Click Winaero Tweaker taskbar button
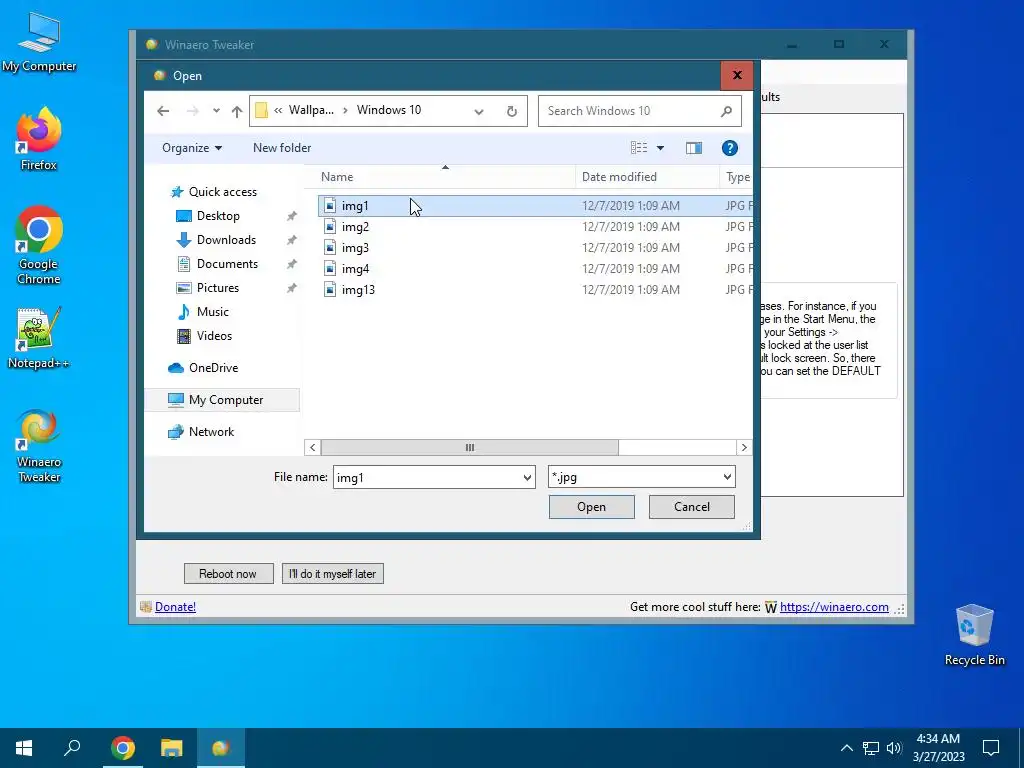This screenshot has height=768, width=1024. [221, 748]
